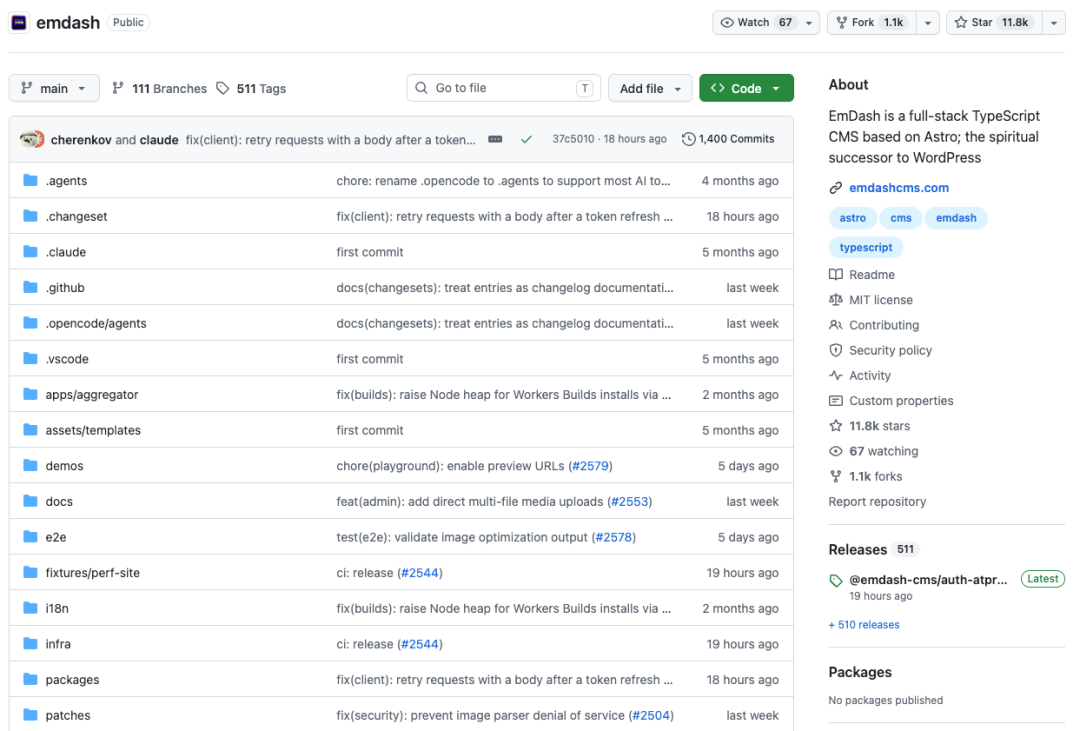This screenshot has width=1080, height=731.
Task: Open the Fork options dropdown arrow
Action: point(928,23)
